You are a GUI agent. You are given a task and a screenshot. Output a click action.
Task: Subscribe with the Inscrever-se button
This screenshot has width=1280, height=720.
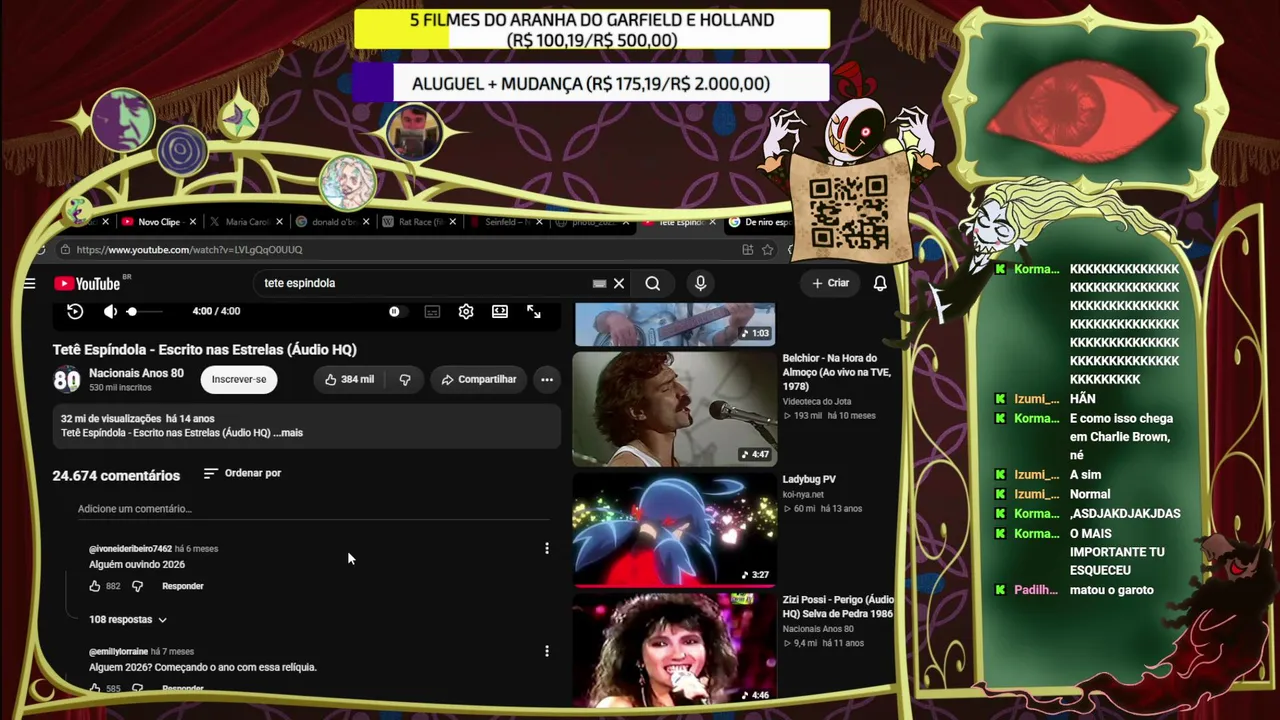point(239,379)
